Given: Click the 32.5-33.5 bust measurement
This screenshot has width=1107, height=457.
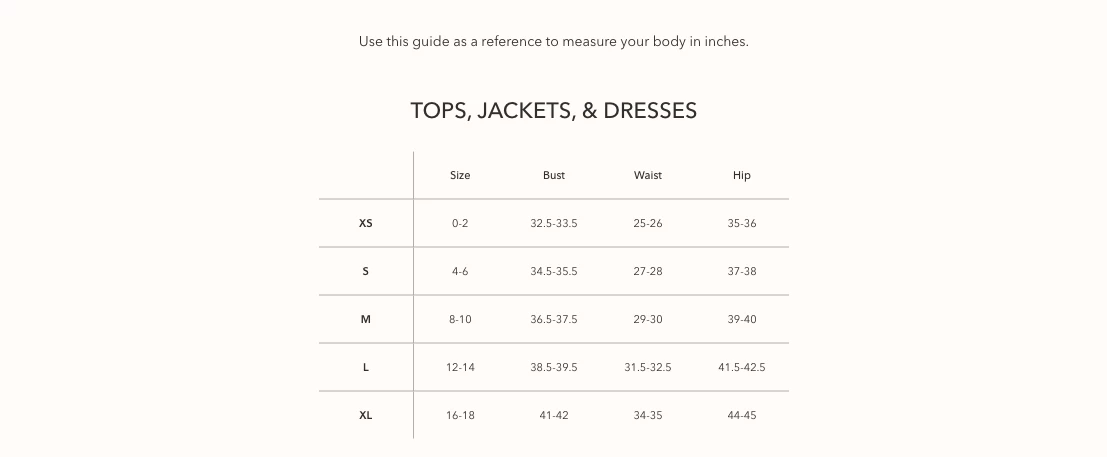Looking at the screenshot, I should coord(554,223).
